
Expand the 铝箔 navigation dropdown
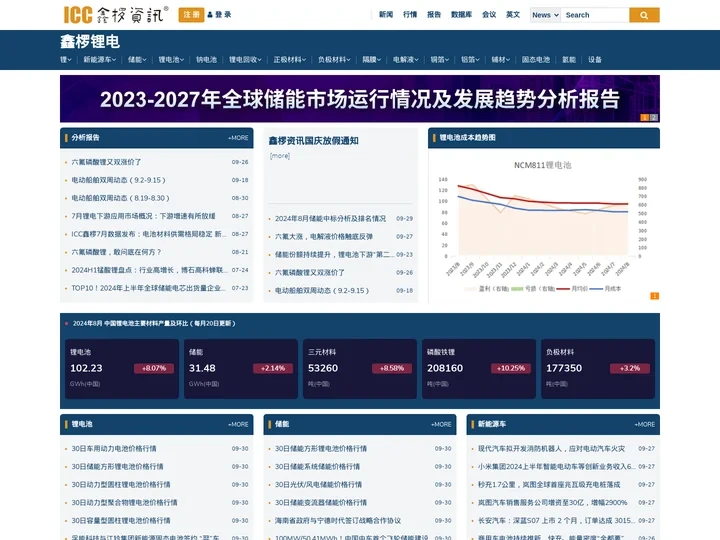click(471, 60)
